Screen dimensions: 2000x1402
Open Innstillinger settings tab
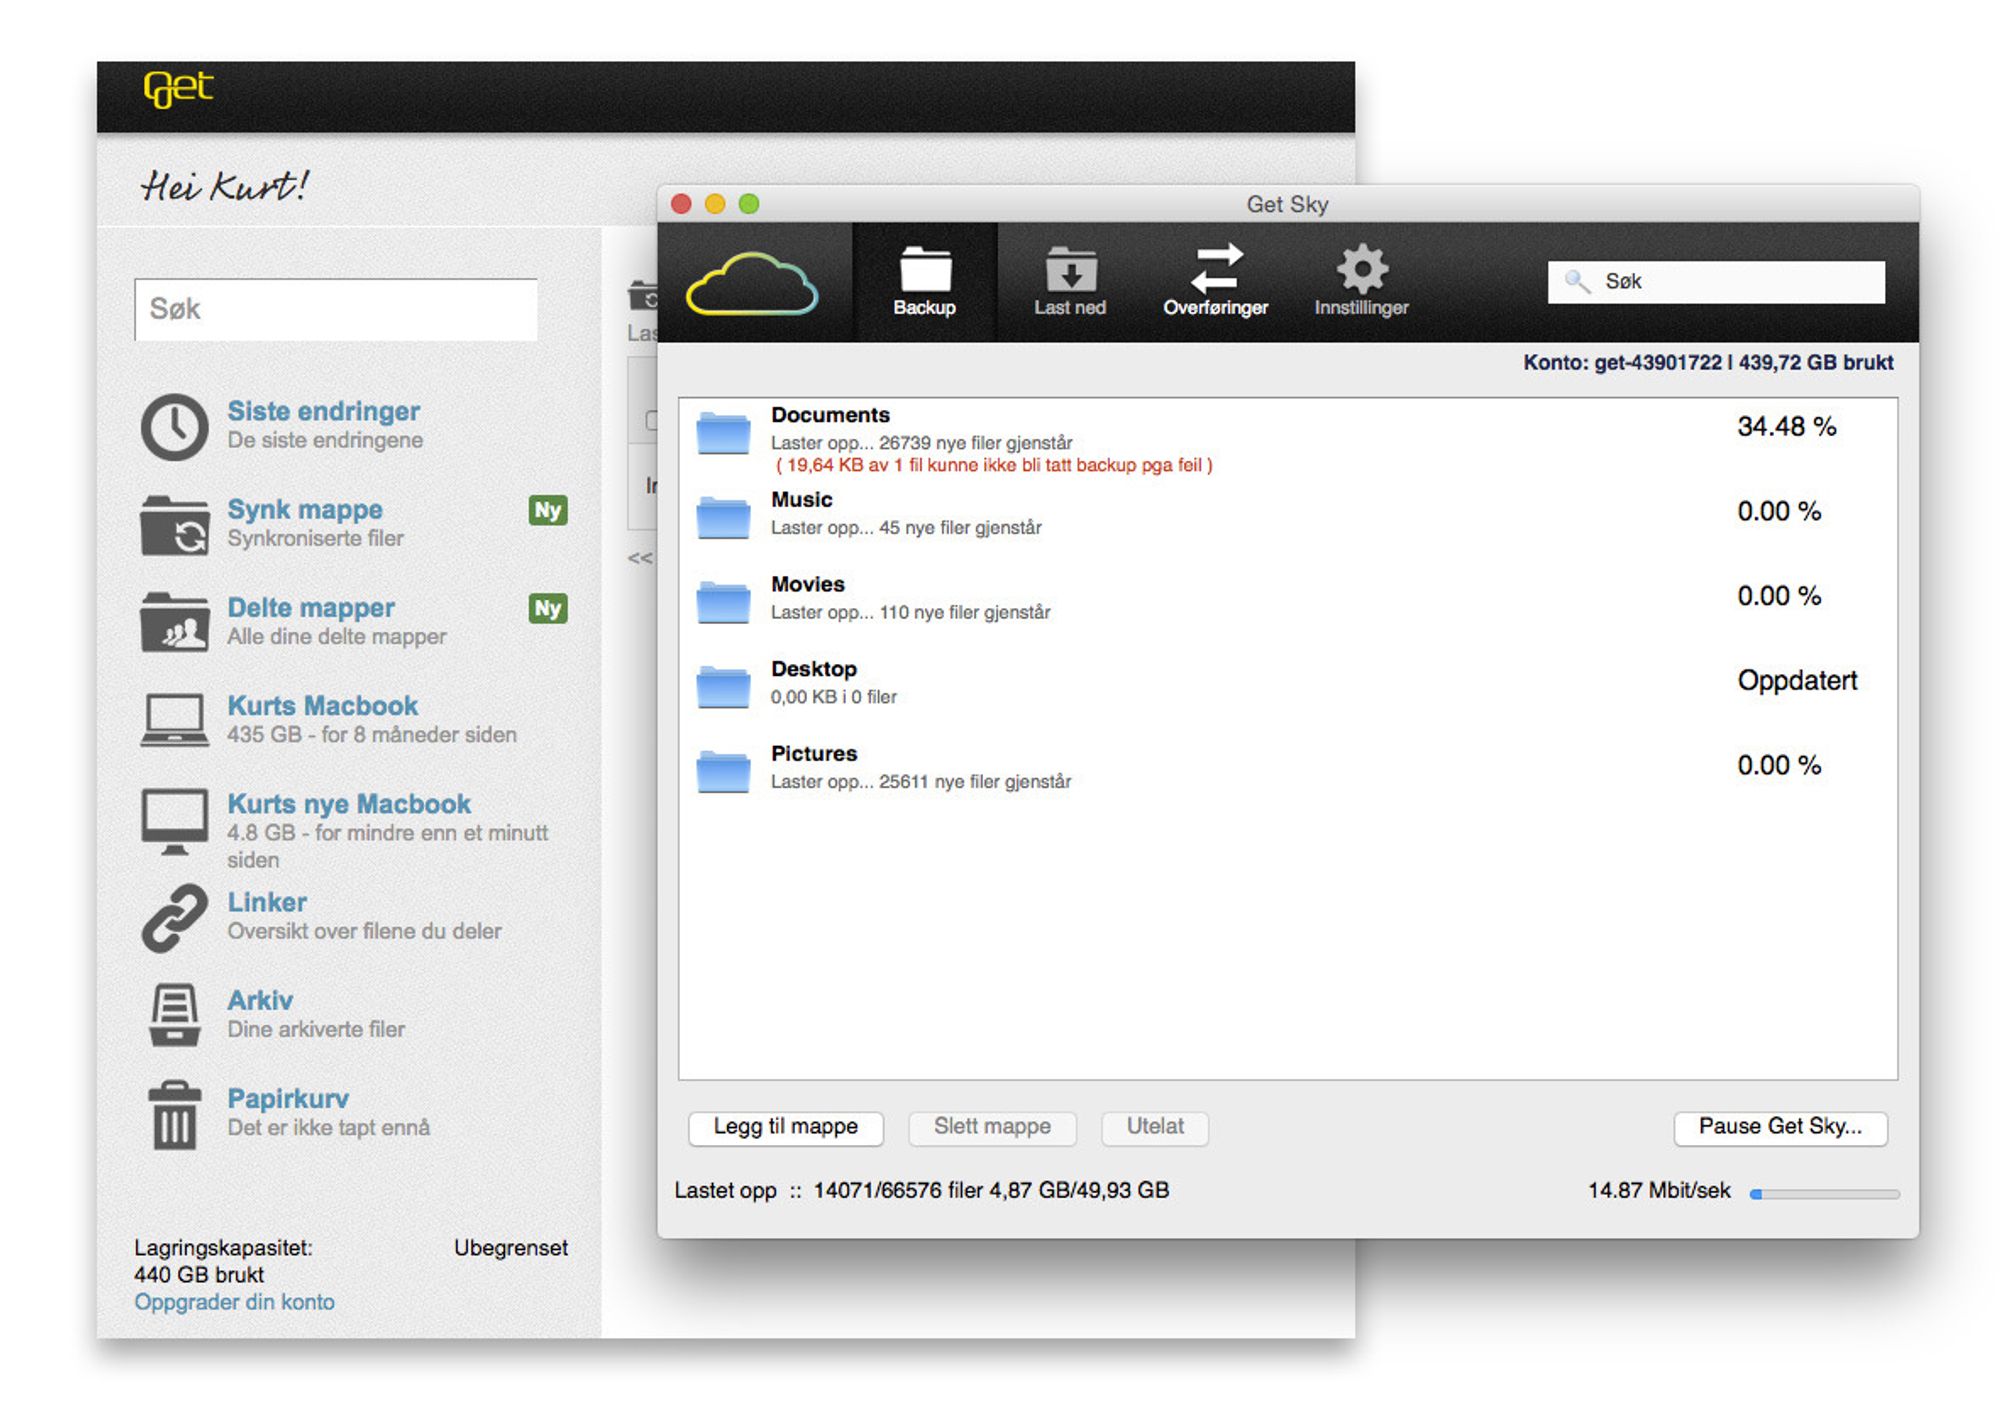[1361, 282]
